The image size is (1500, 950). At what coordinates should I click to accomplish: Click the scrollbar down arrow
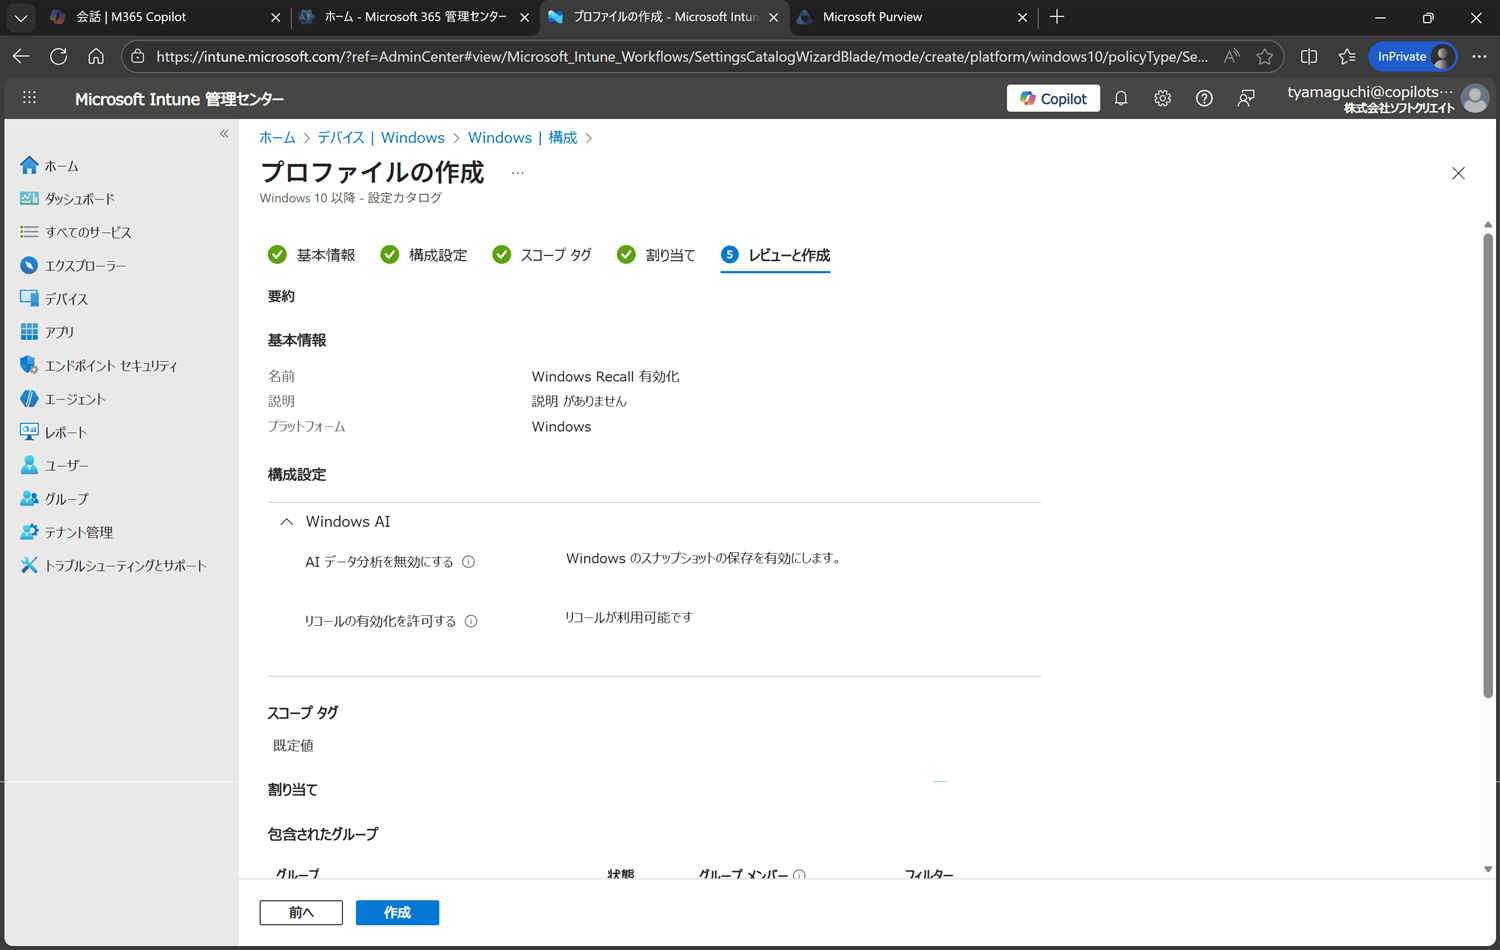1488,869
